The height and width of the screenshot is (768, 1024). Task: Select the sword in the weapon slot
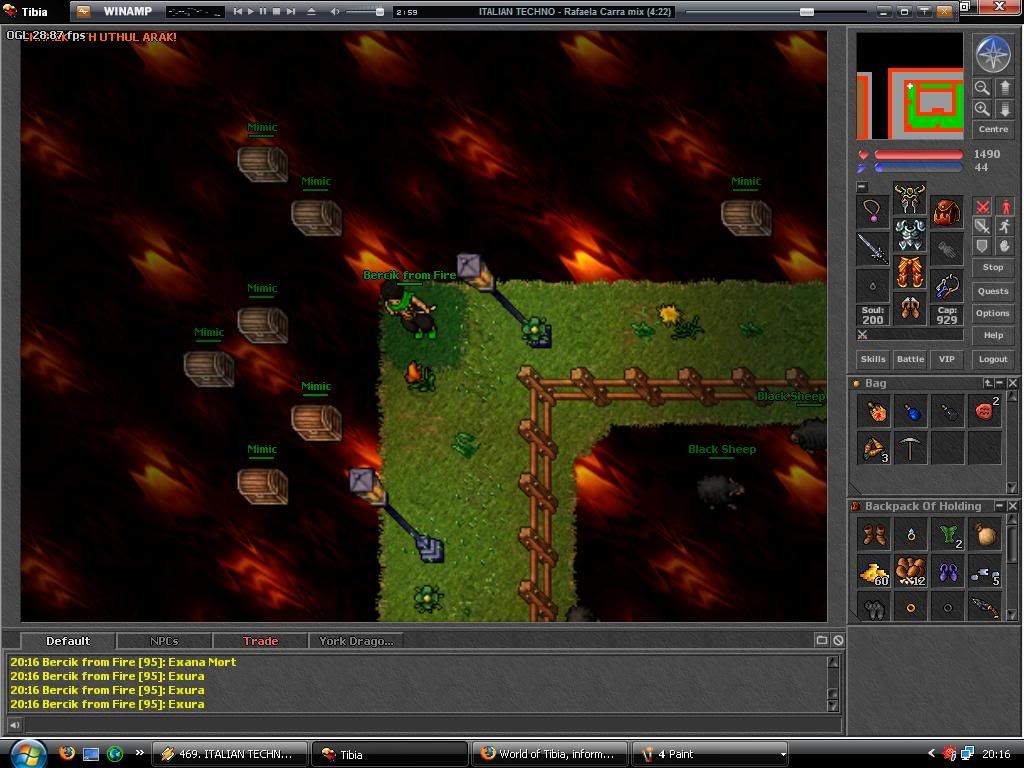click(872, 249)
